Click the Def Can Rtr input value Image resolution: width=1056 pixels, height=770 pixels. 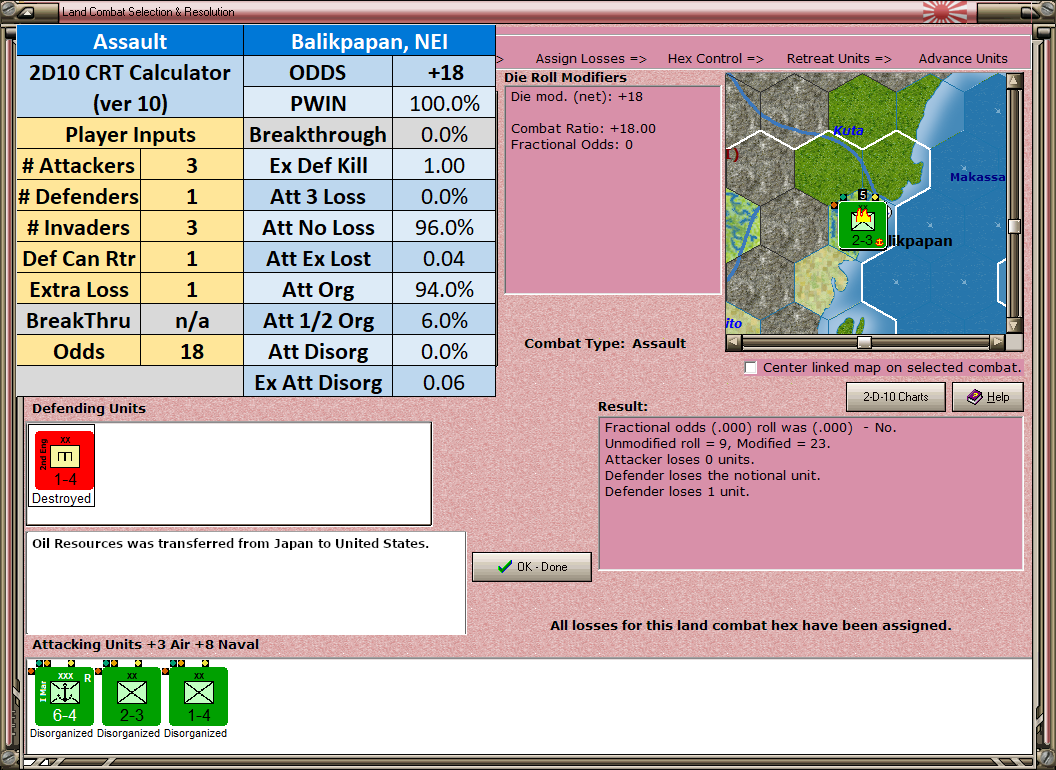192,258
